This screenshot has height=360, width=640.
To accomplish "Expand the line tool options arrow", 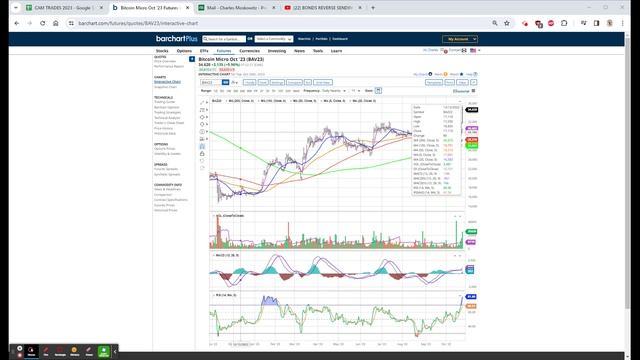I will click(x=207, y=102).
